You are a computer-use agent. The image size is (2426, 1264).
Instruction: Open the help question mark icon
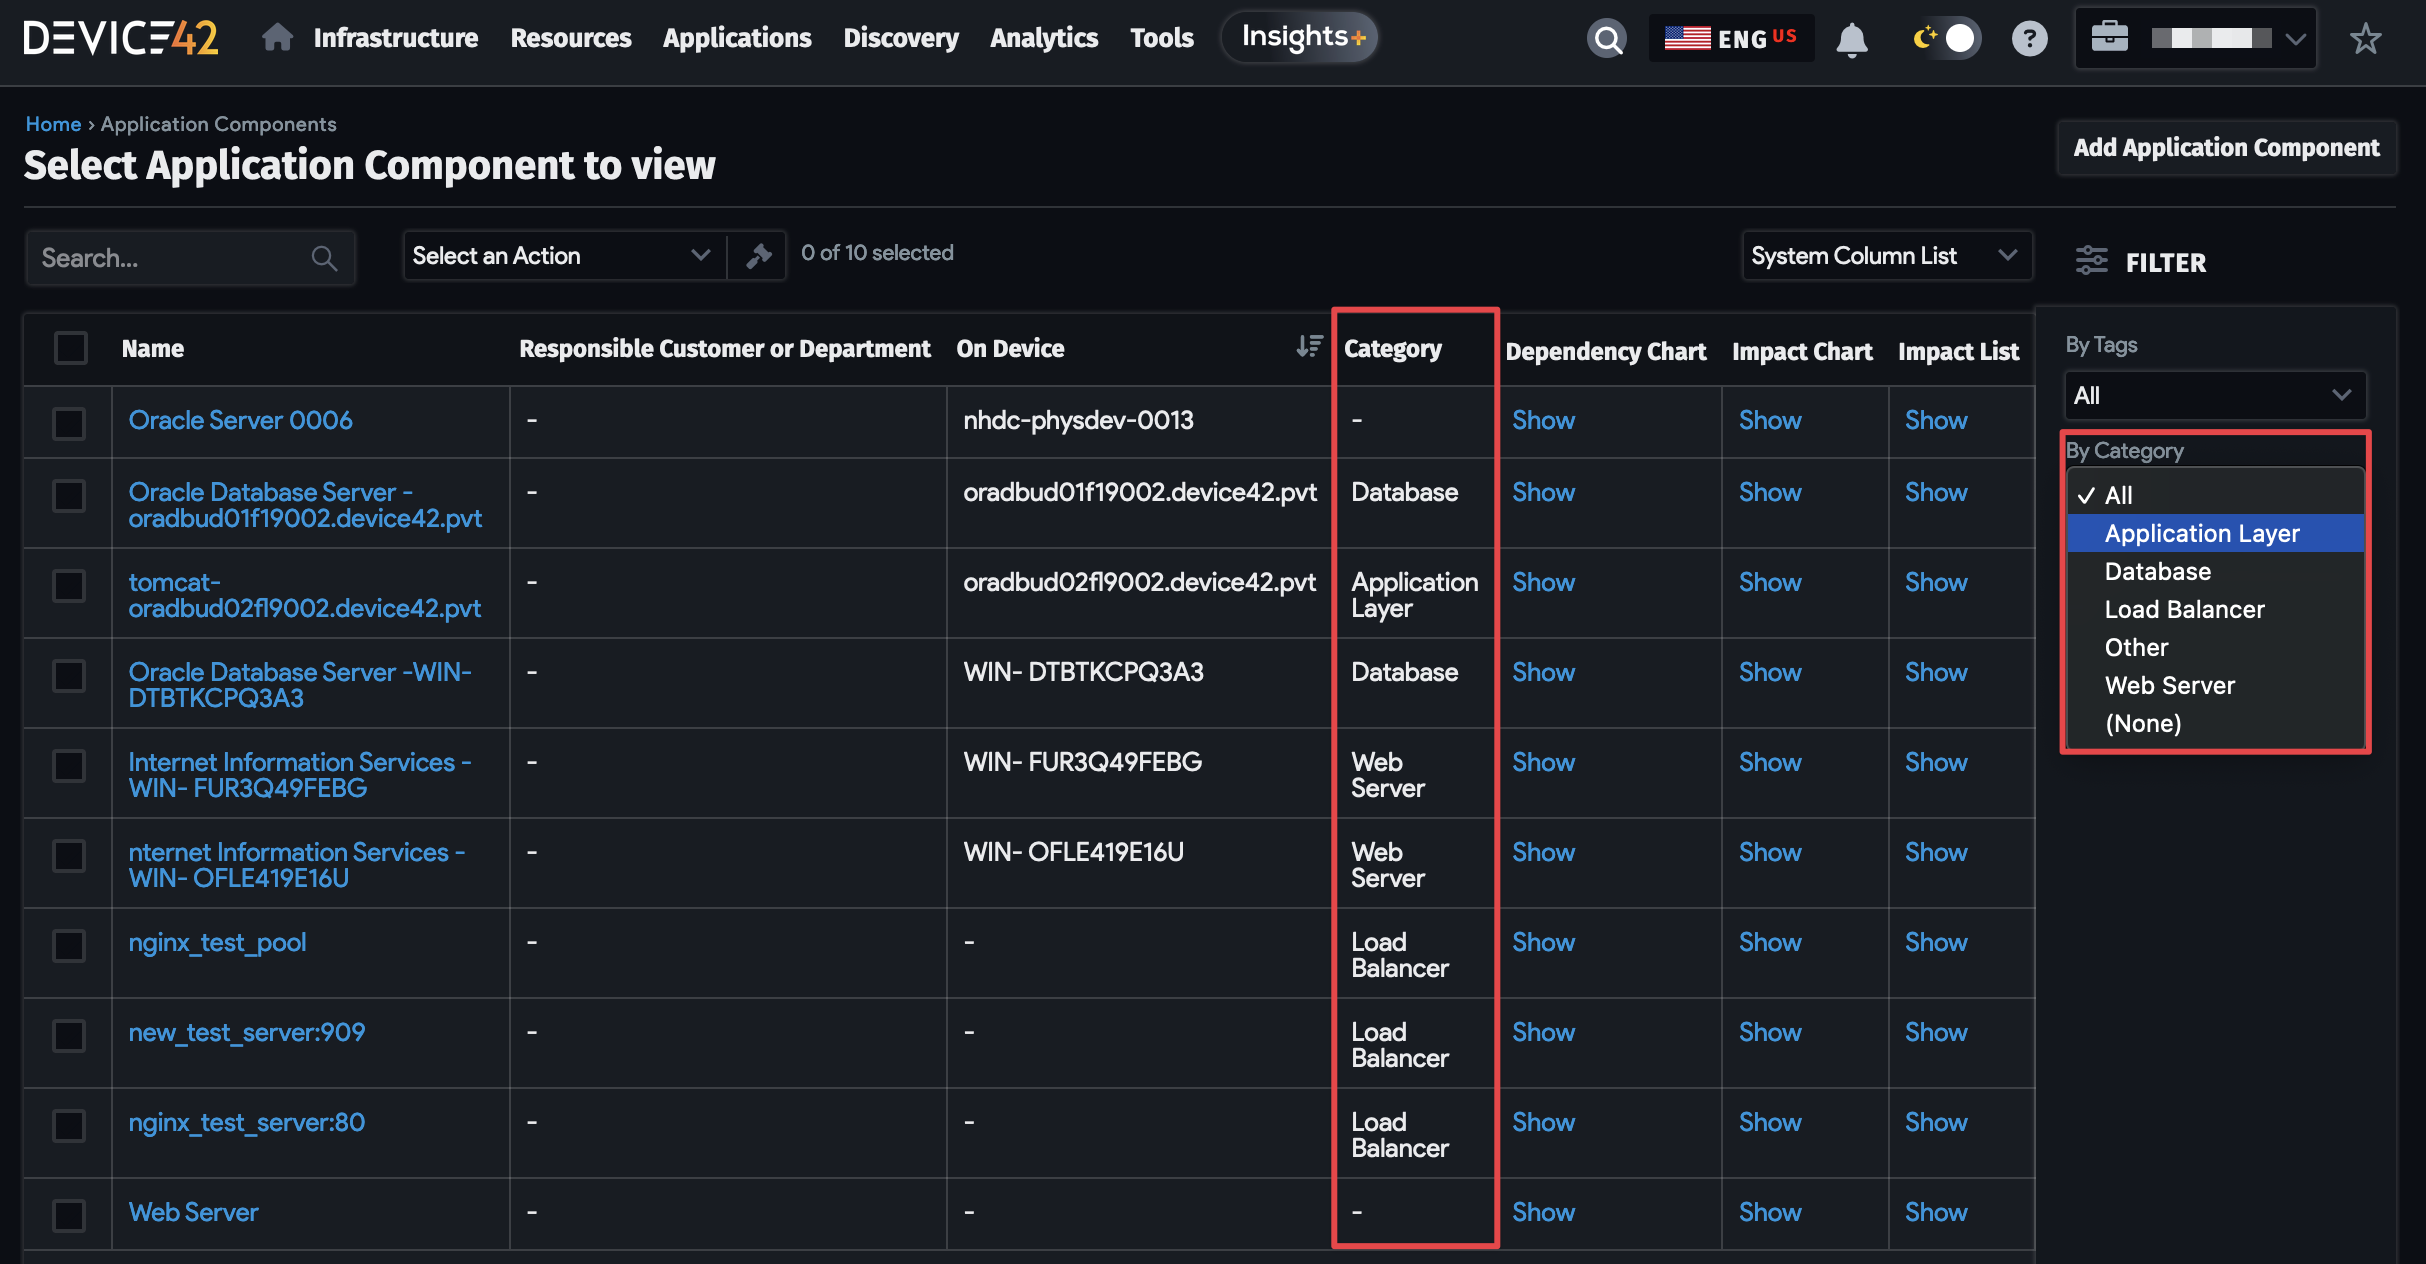[x=2029, y=39]
